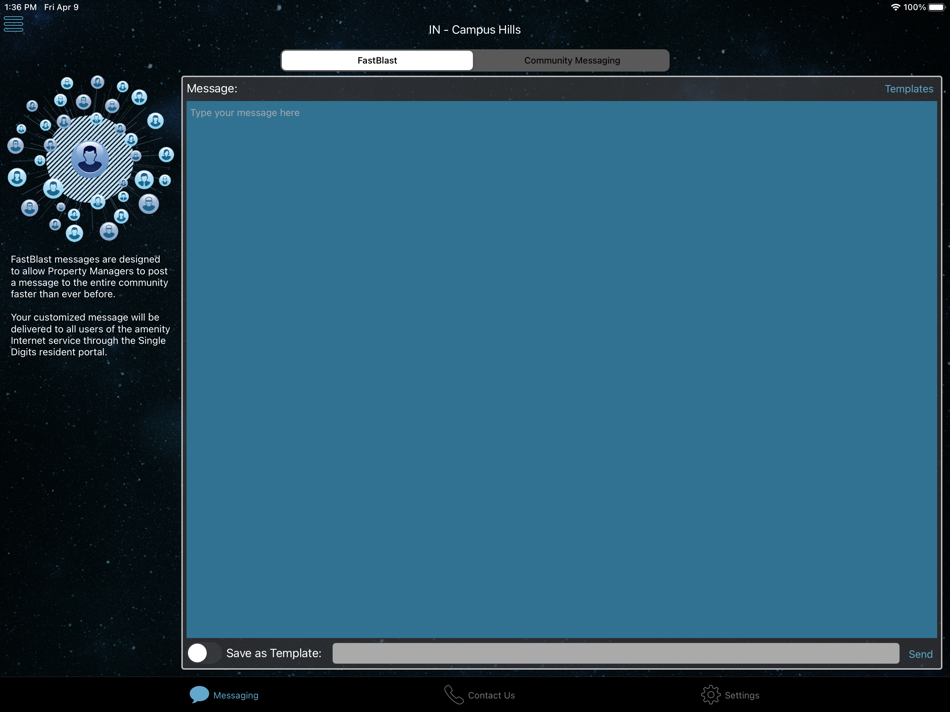This screenshot has width=950, height=712.
Task: Open the Contact Us tab
Action: point(479,694)
